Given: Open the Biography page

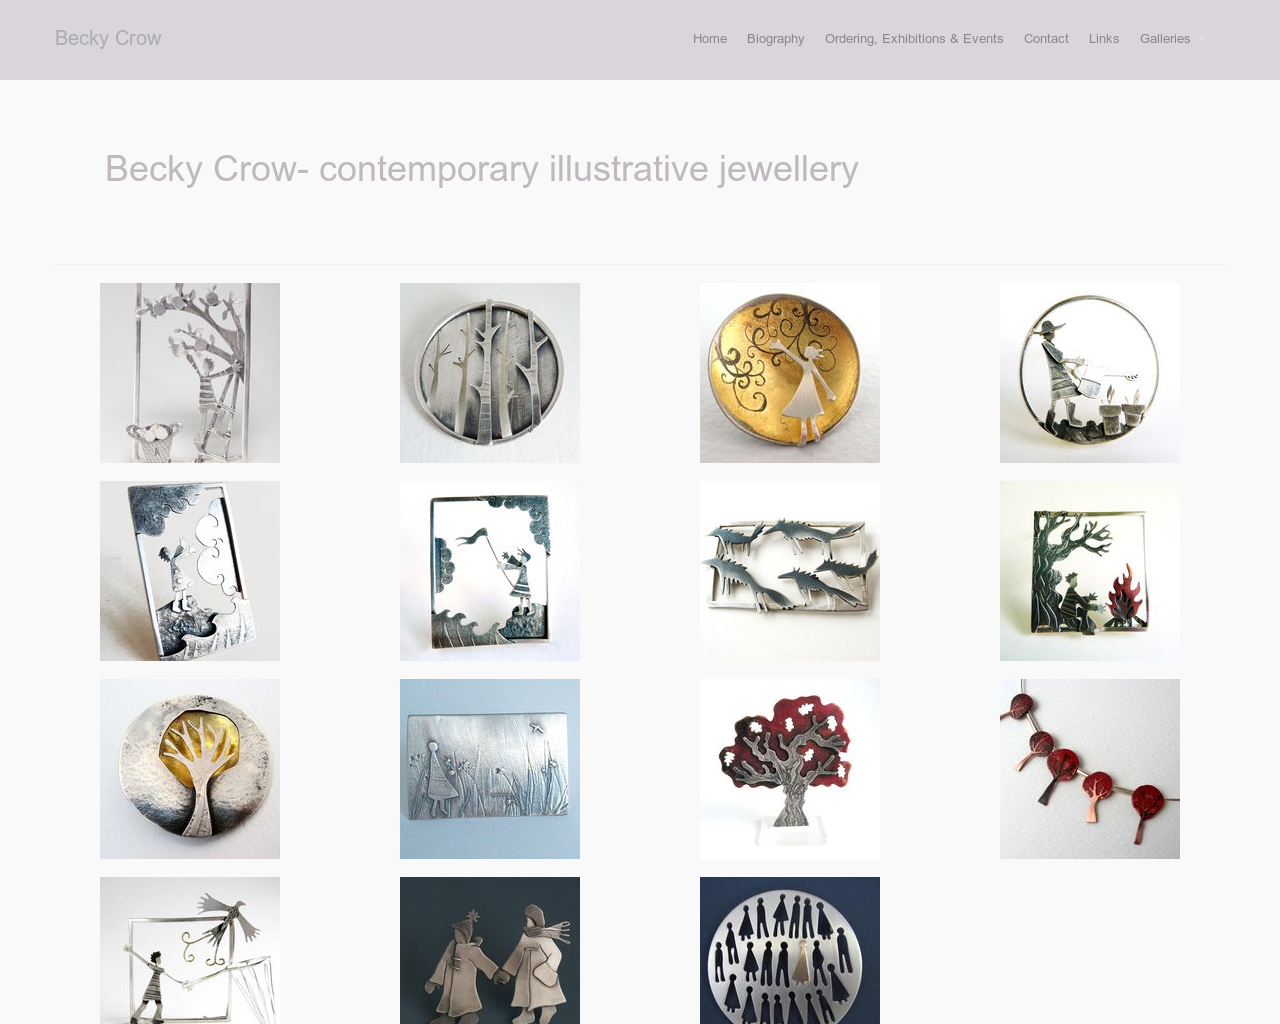Looking at the screenshot, I should pos(776,39).
